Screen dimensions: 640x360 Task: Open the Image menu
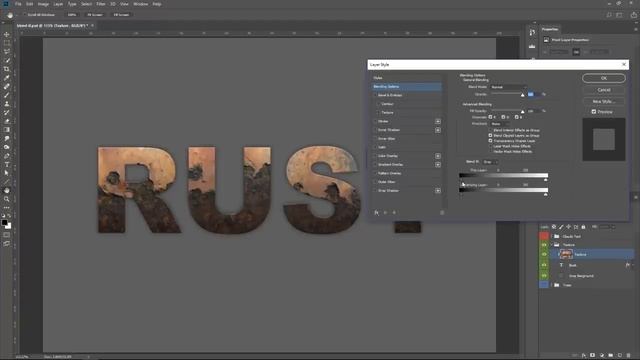[x=43, y=4]
